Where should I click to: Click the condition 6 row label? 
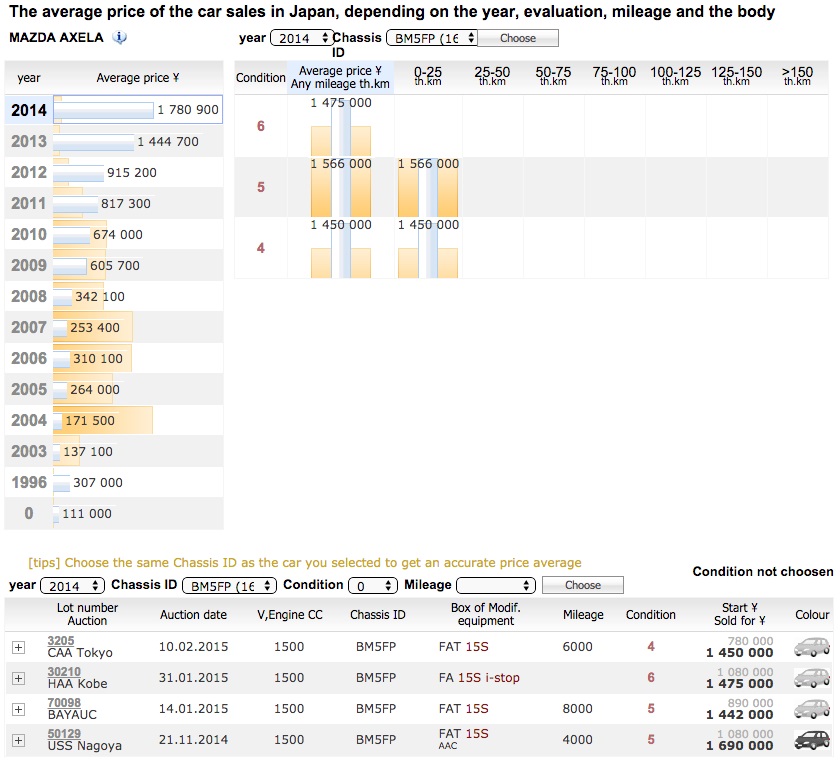[x=261, y=126]
